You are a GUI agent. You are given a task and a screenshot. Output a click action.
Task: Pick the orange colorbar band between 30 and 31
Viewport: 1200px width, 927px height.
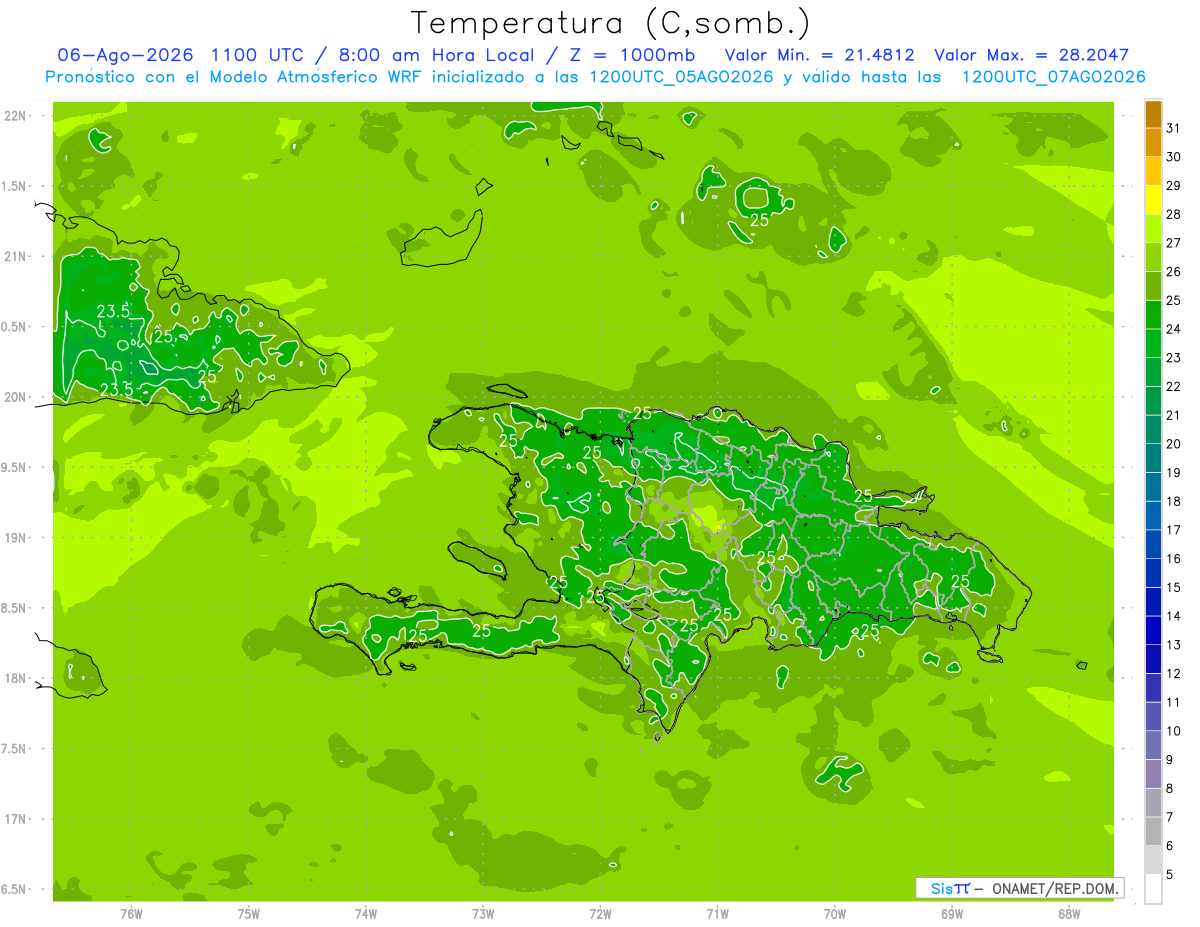(x=1153, y=143)
